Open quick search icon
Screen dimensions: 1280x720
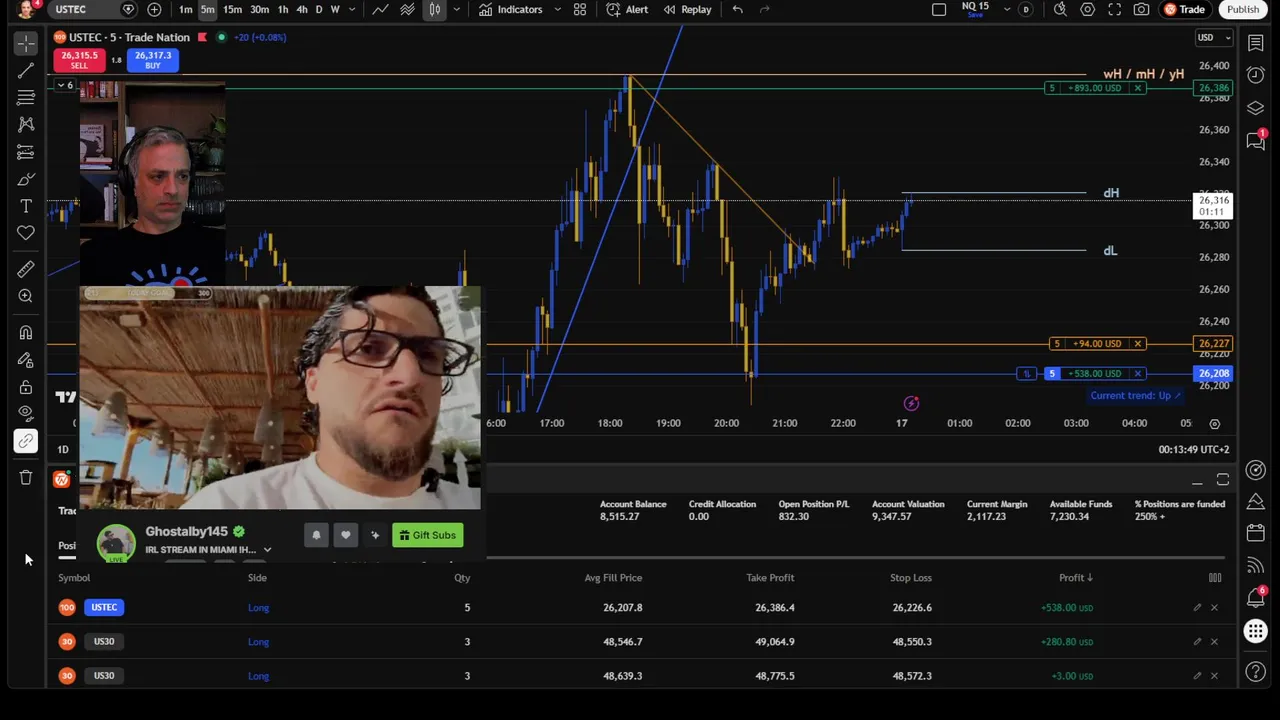tap(1060, 9)
